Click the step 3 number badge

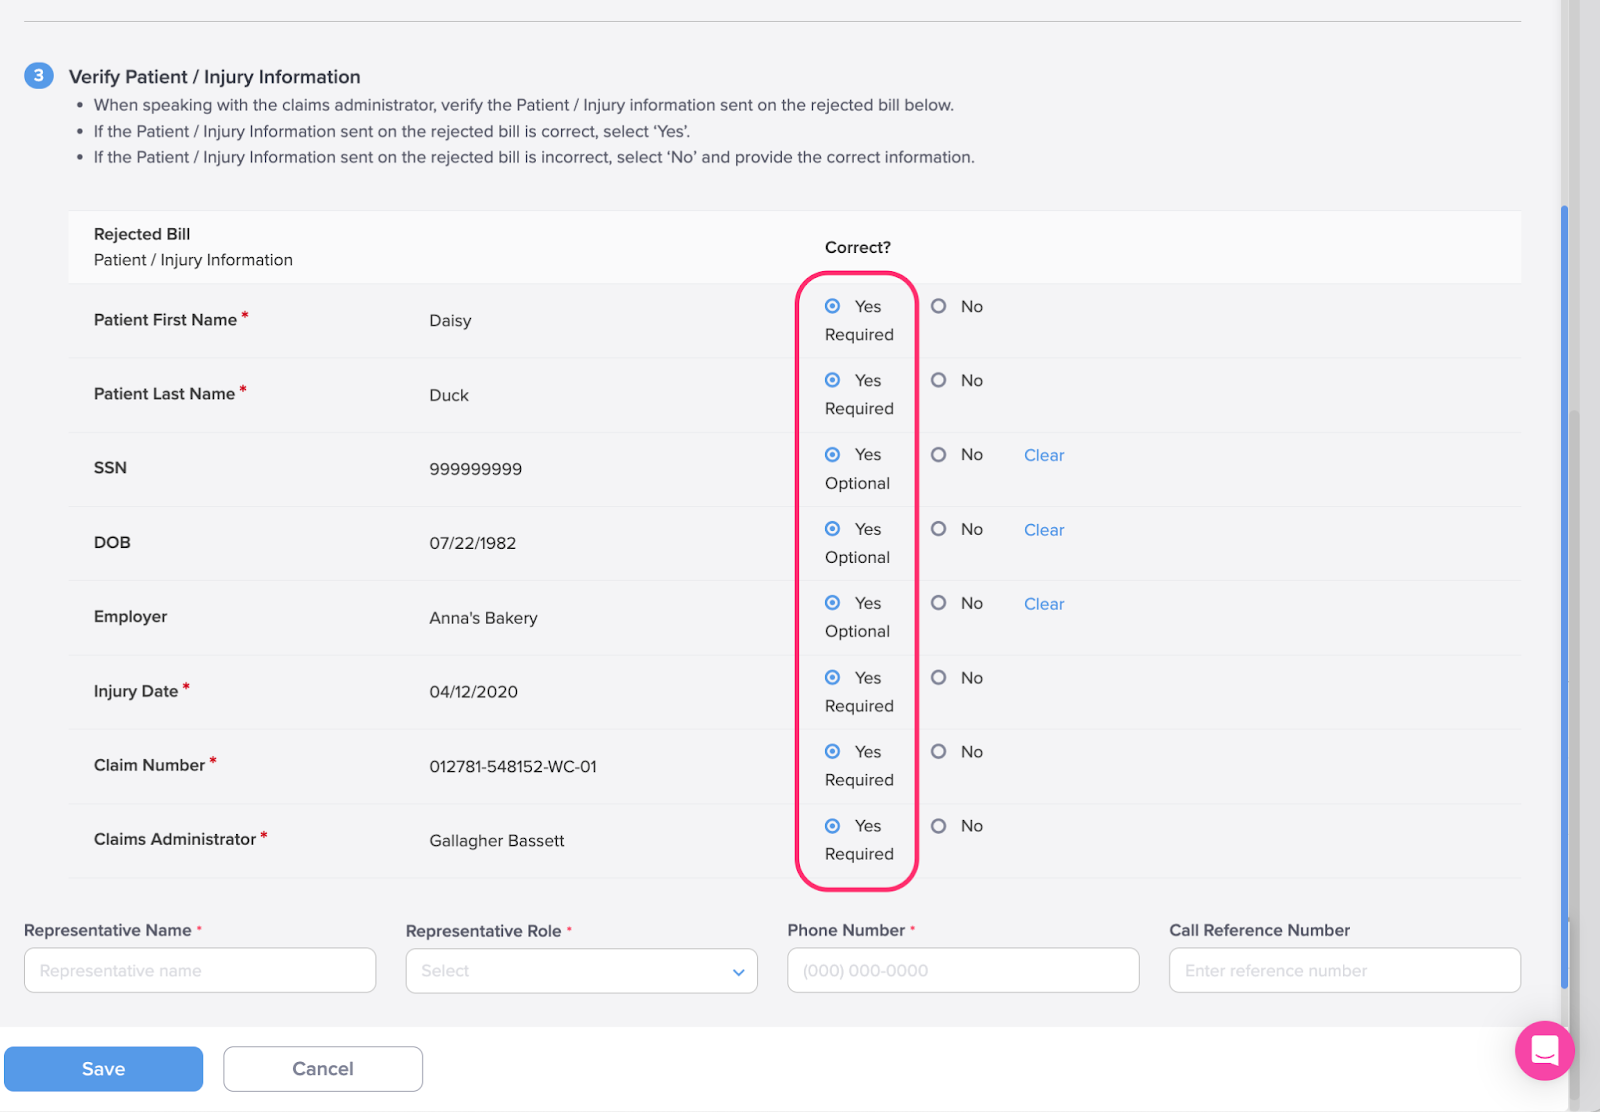tap(39, 76)
